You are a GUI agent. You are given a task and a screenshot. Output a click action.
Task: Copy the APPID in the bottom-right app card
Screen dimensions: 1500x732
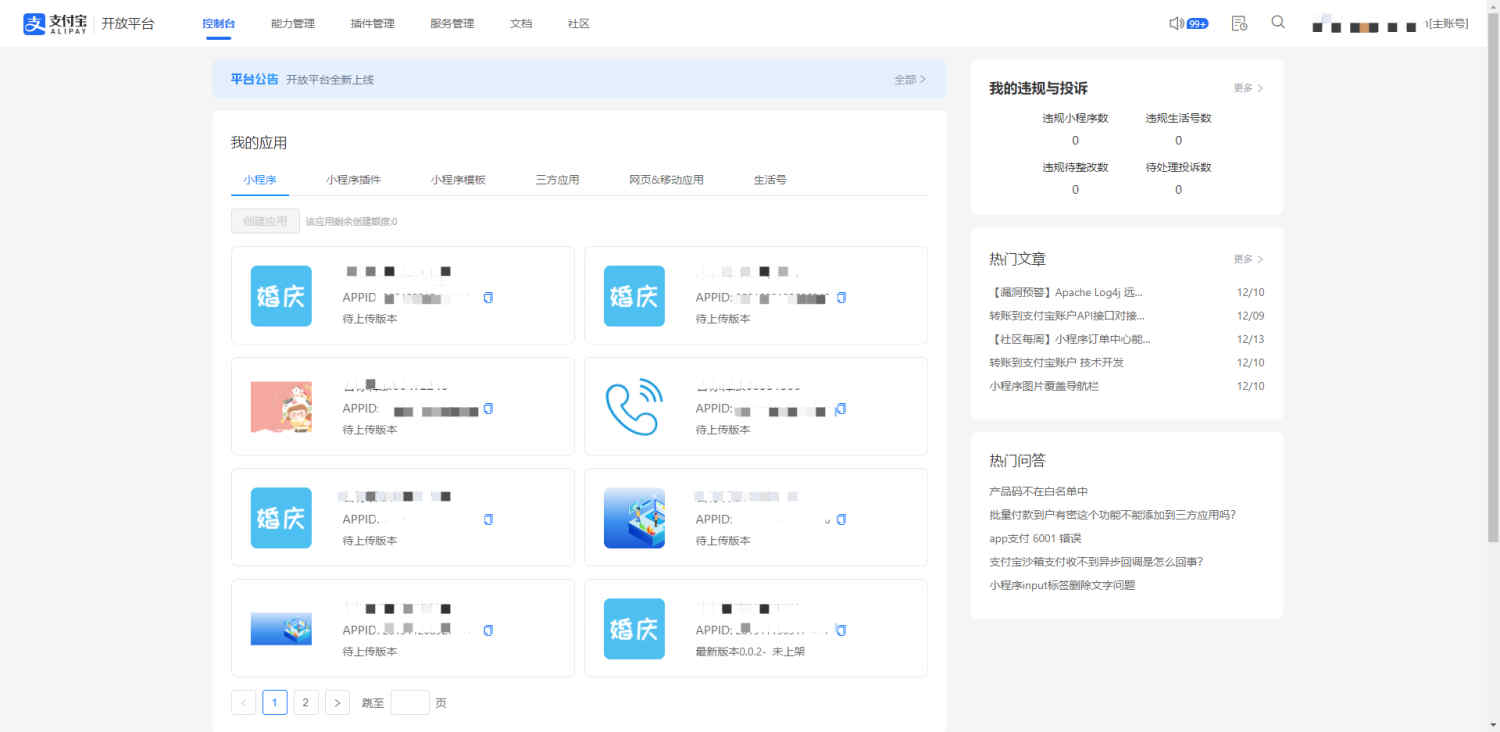[841, 630]
